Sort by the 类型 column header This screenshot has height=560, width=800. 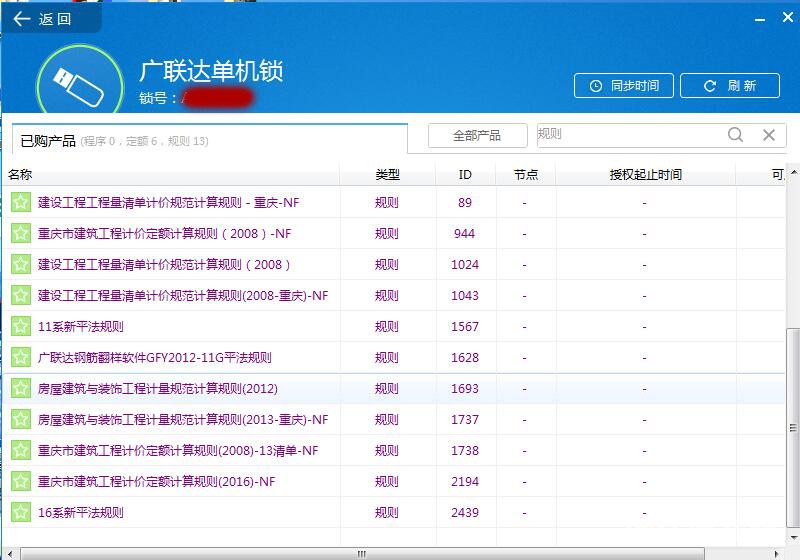[387, 175]
